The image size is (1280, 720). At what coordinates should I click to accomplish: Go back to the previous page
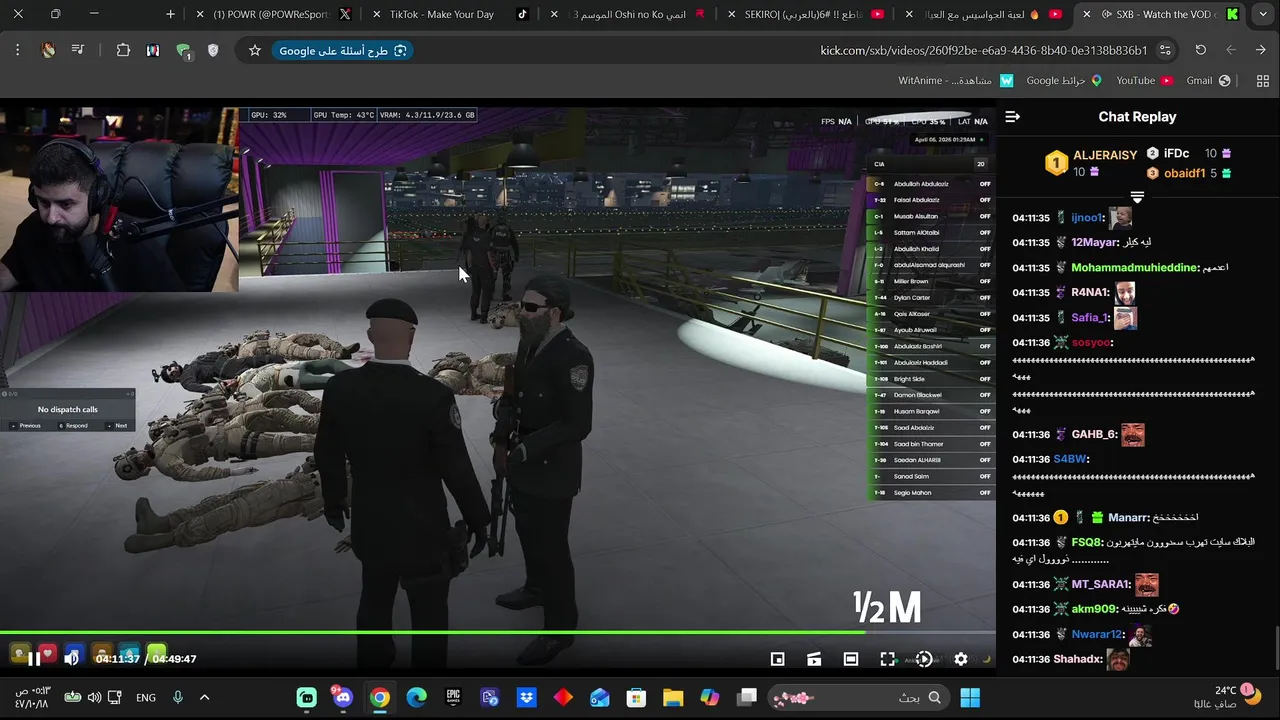[x=1261, y=50]
